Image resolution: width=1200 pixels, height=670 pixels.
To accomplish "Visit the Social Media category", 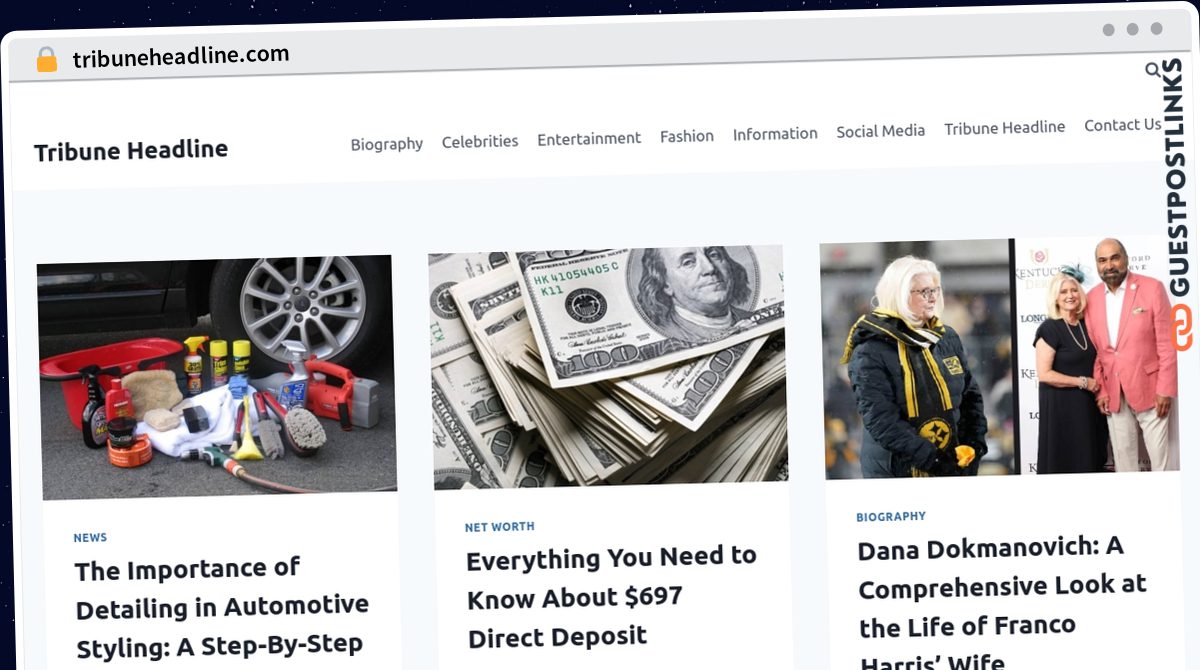I will (x=881, y=130).
